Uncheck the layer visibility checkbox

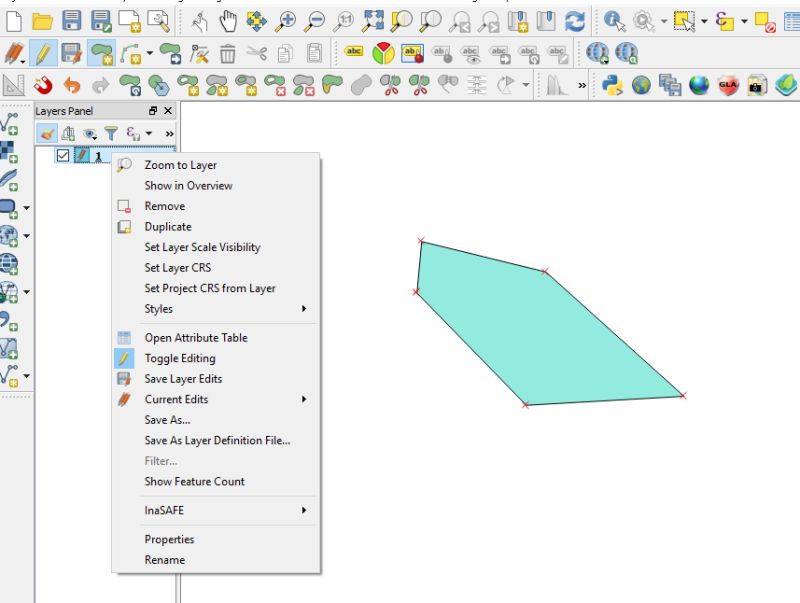click(x=63, y=153)
